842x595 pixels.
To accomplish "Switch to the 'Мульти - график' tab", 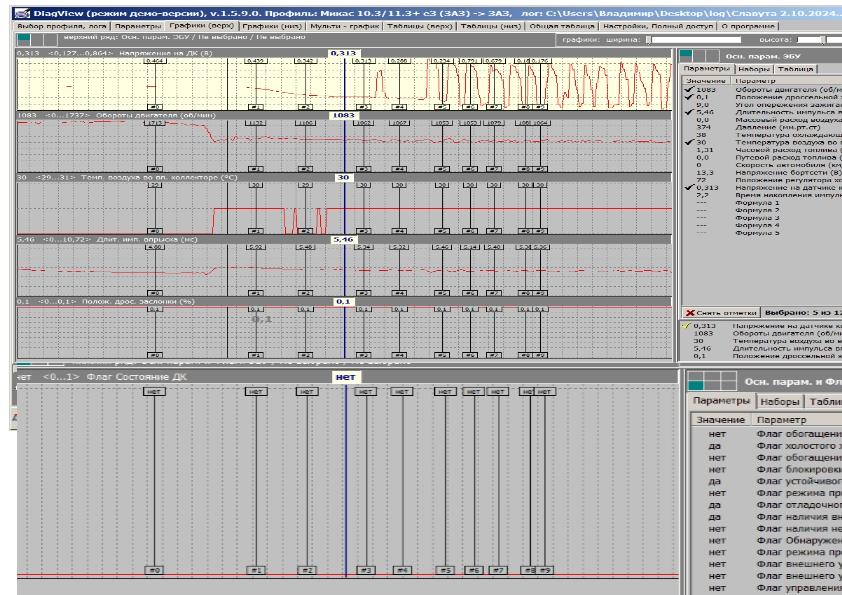I will [345, 26].
